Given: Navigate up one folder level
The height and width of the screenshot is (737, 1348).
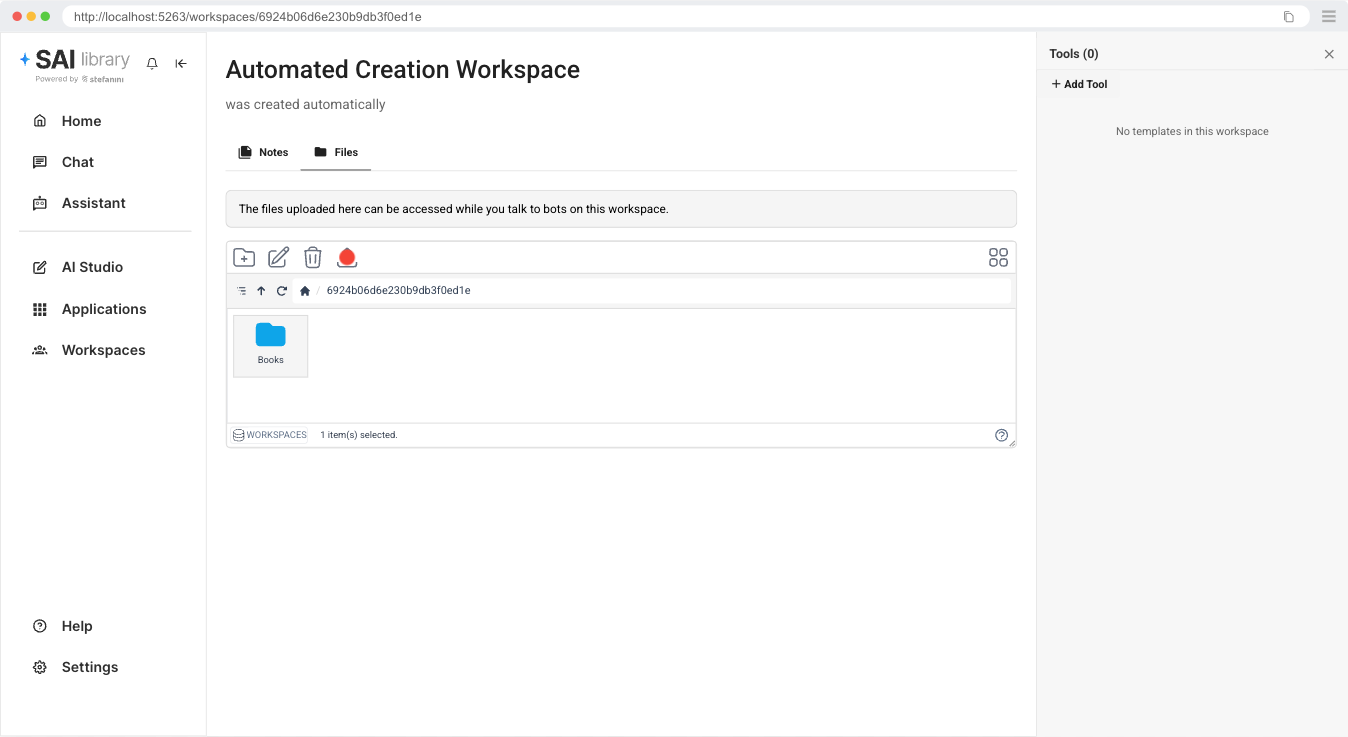Looking at the screenshot, I should click(261, 290).
